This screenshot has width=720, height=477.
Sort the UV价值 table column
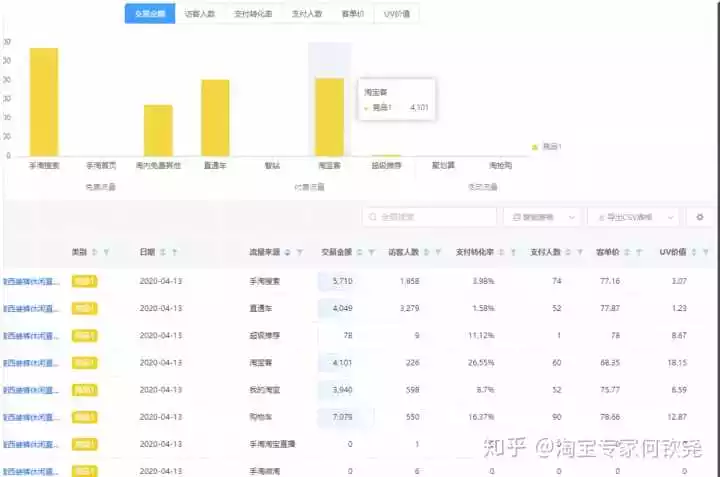(x=694, y=252)
